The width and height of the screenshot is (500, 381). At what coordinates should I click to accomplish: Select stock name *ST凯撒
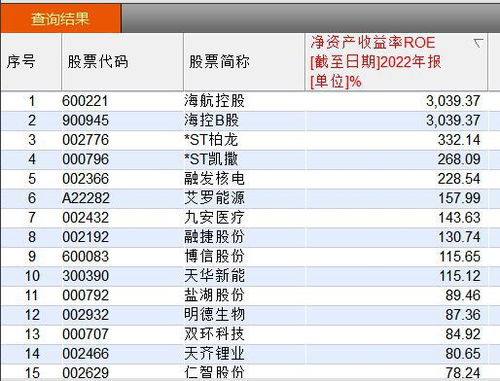pyautogui.click(x=211, y=159)
